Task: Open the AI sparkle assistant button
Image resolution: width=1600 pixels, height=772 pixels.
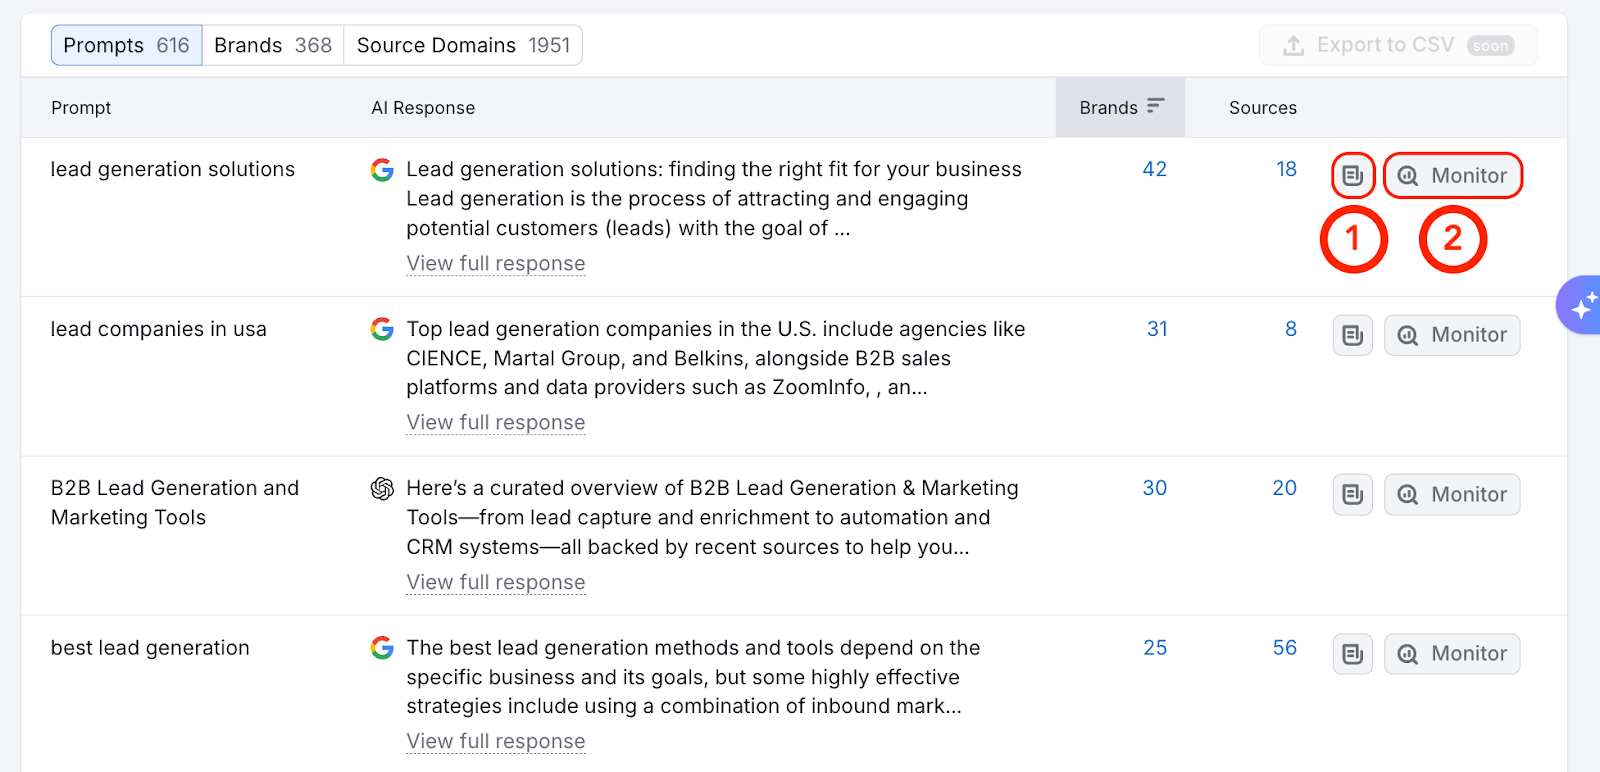Action: pyautogui.click(x=1581, y=306)
